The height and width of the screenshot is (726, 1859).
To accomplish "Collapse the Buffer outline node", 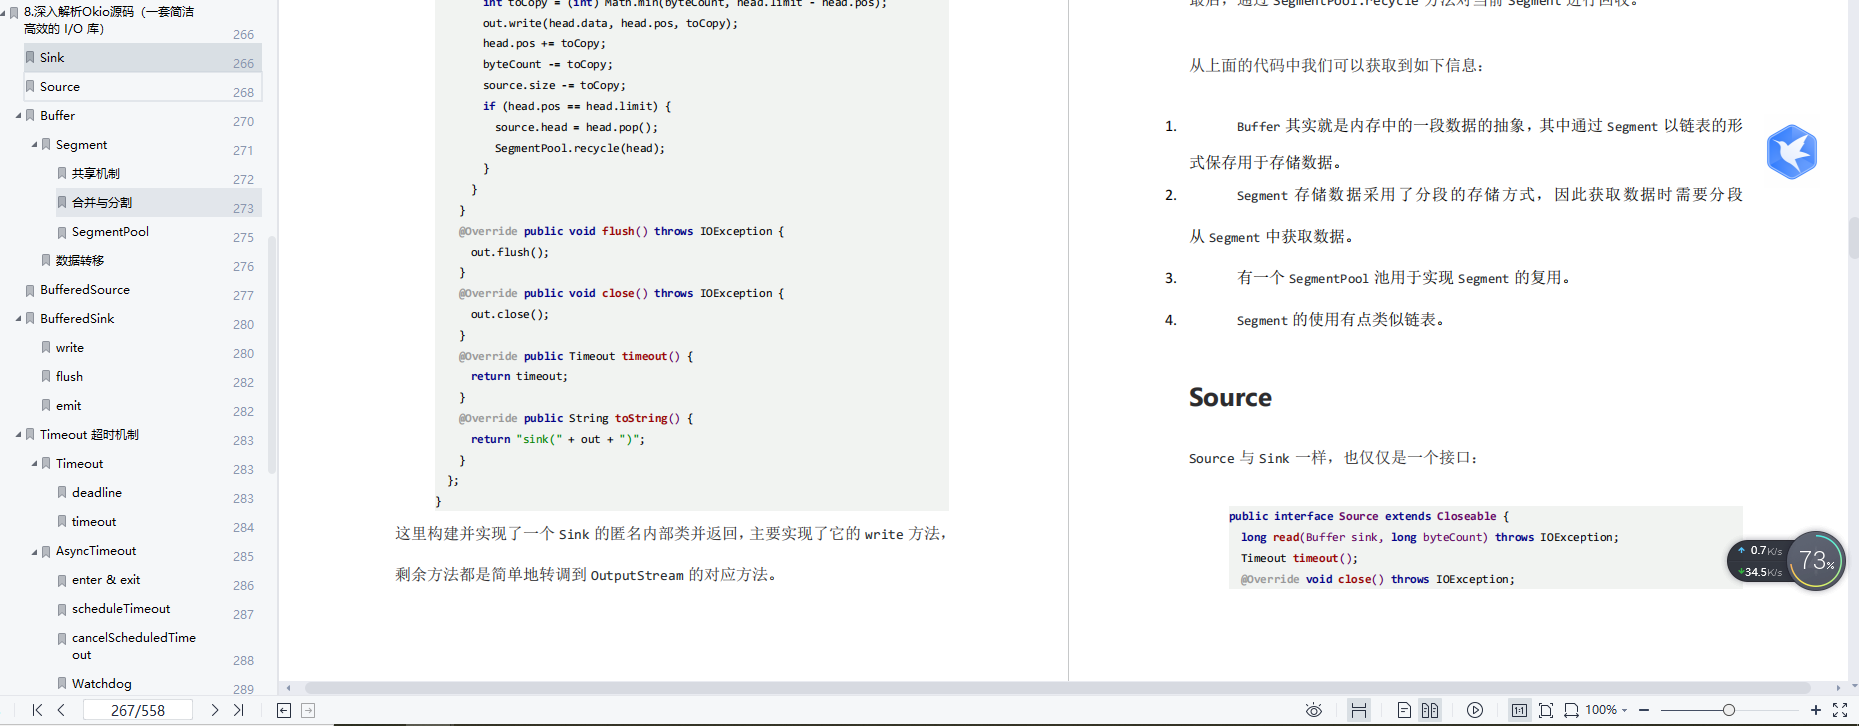I will [x=18, y=116].
